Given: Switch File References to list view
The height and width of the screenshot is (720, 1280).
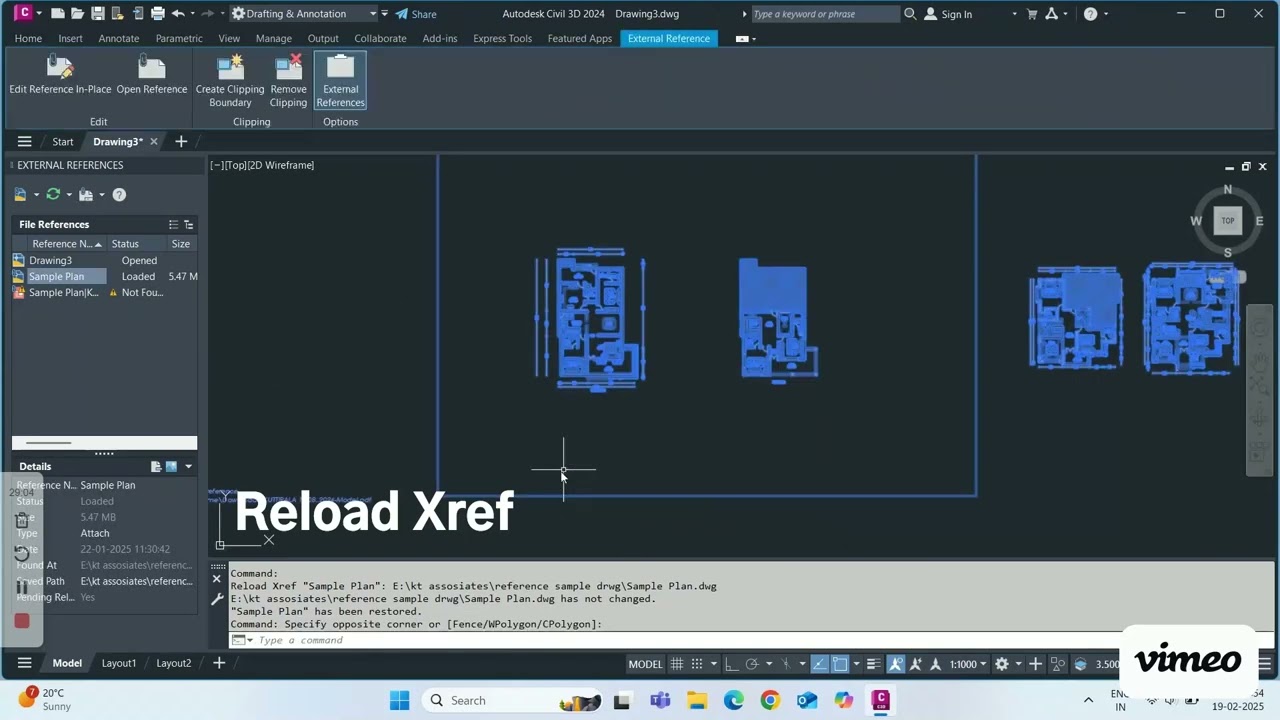Looking at the screenshot, I should point(173,225).
